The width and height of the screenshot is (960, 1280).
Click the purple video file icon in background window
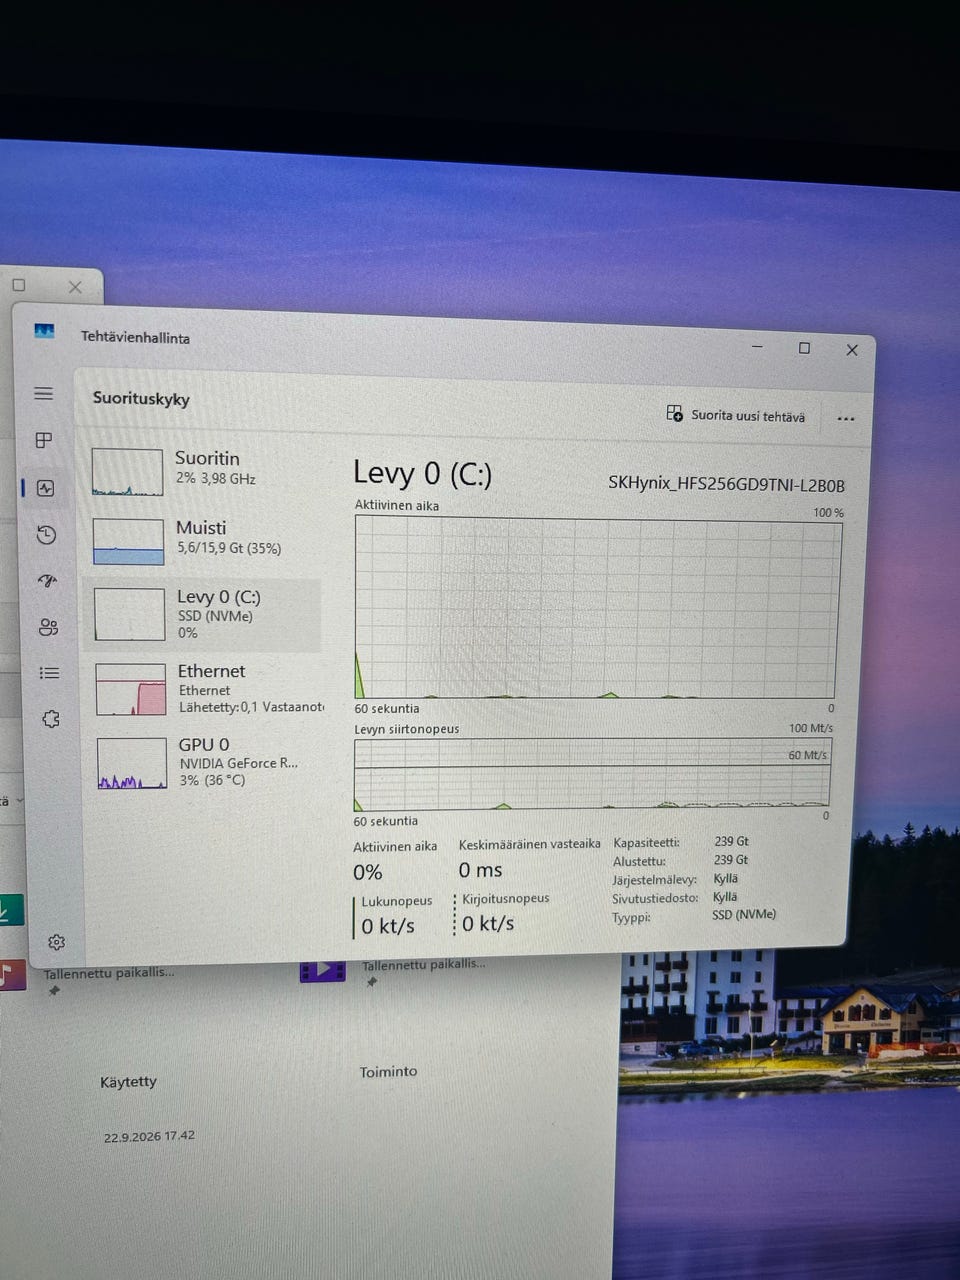coord(322,969)
